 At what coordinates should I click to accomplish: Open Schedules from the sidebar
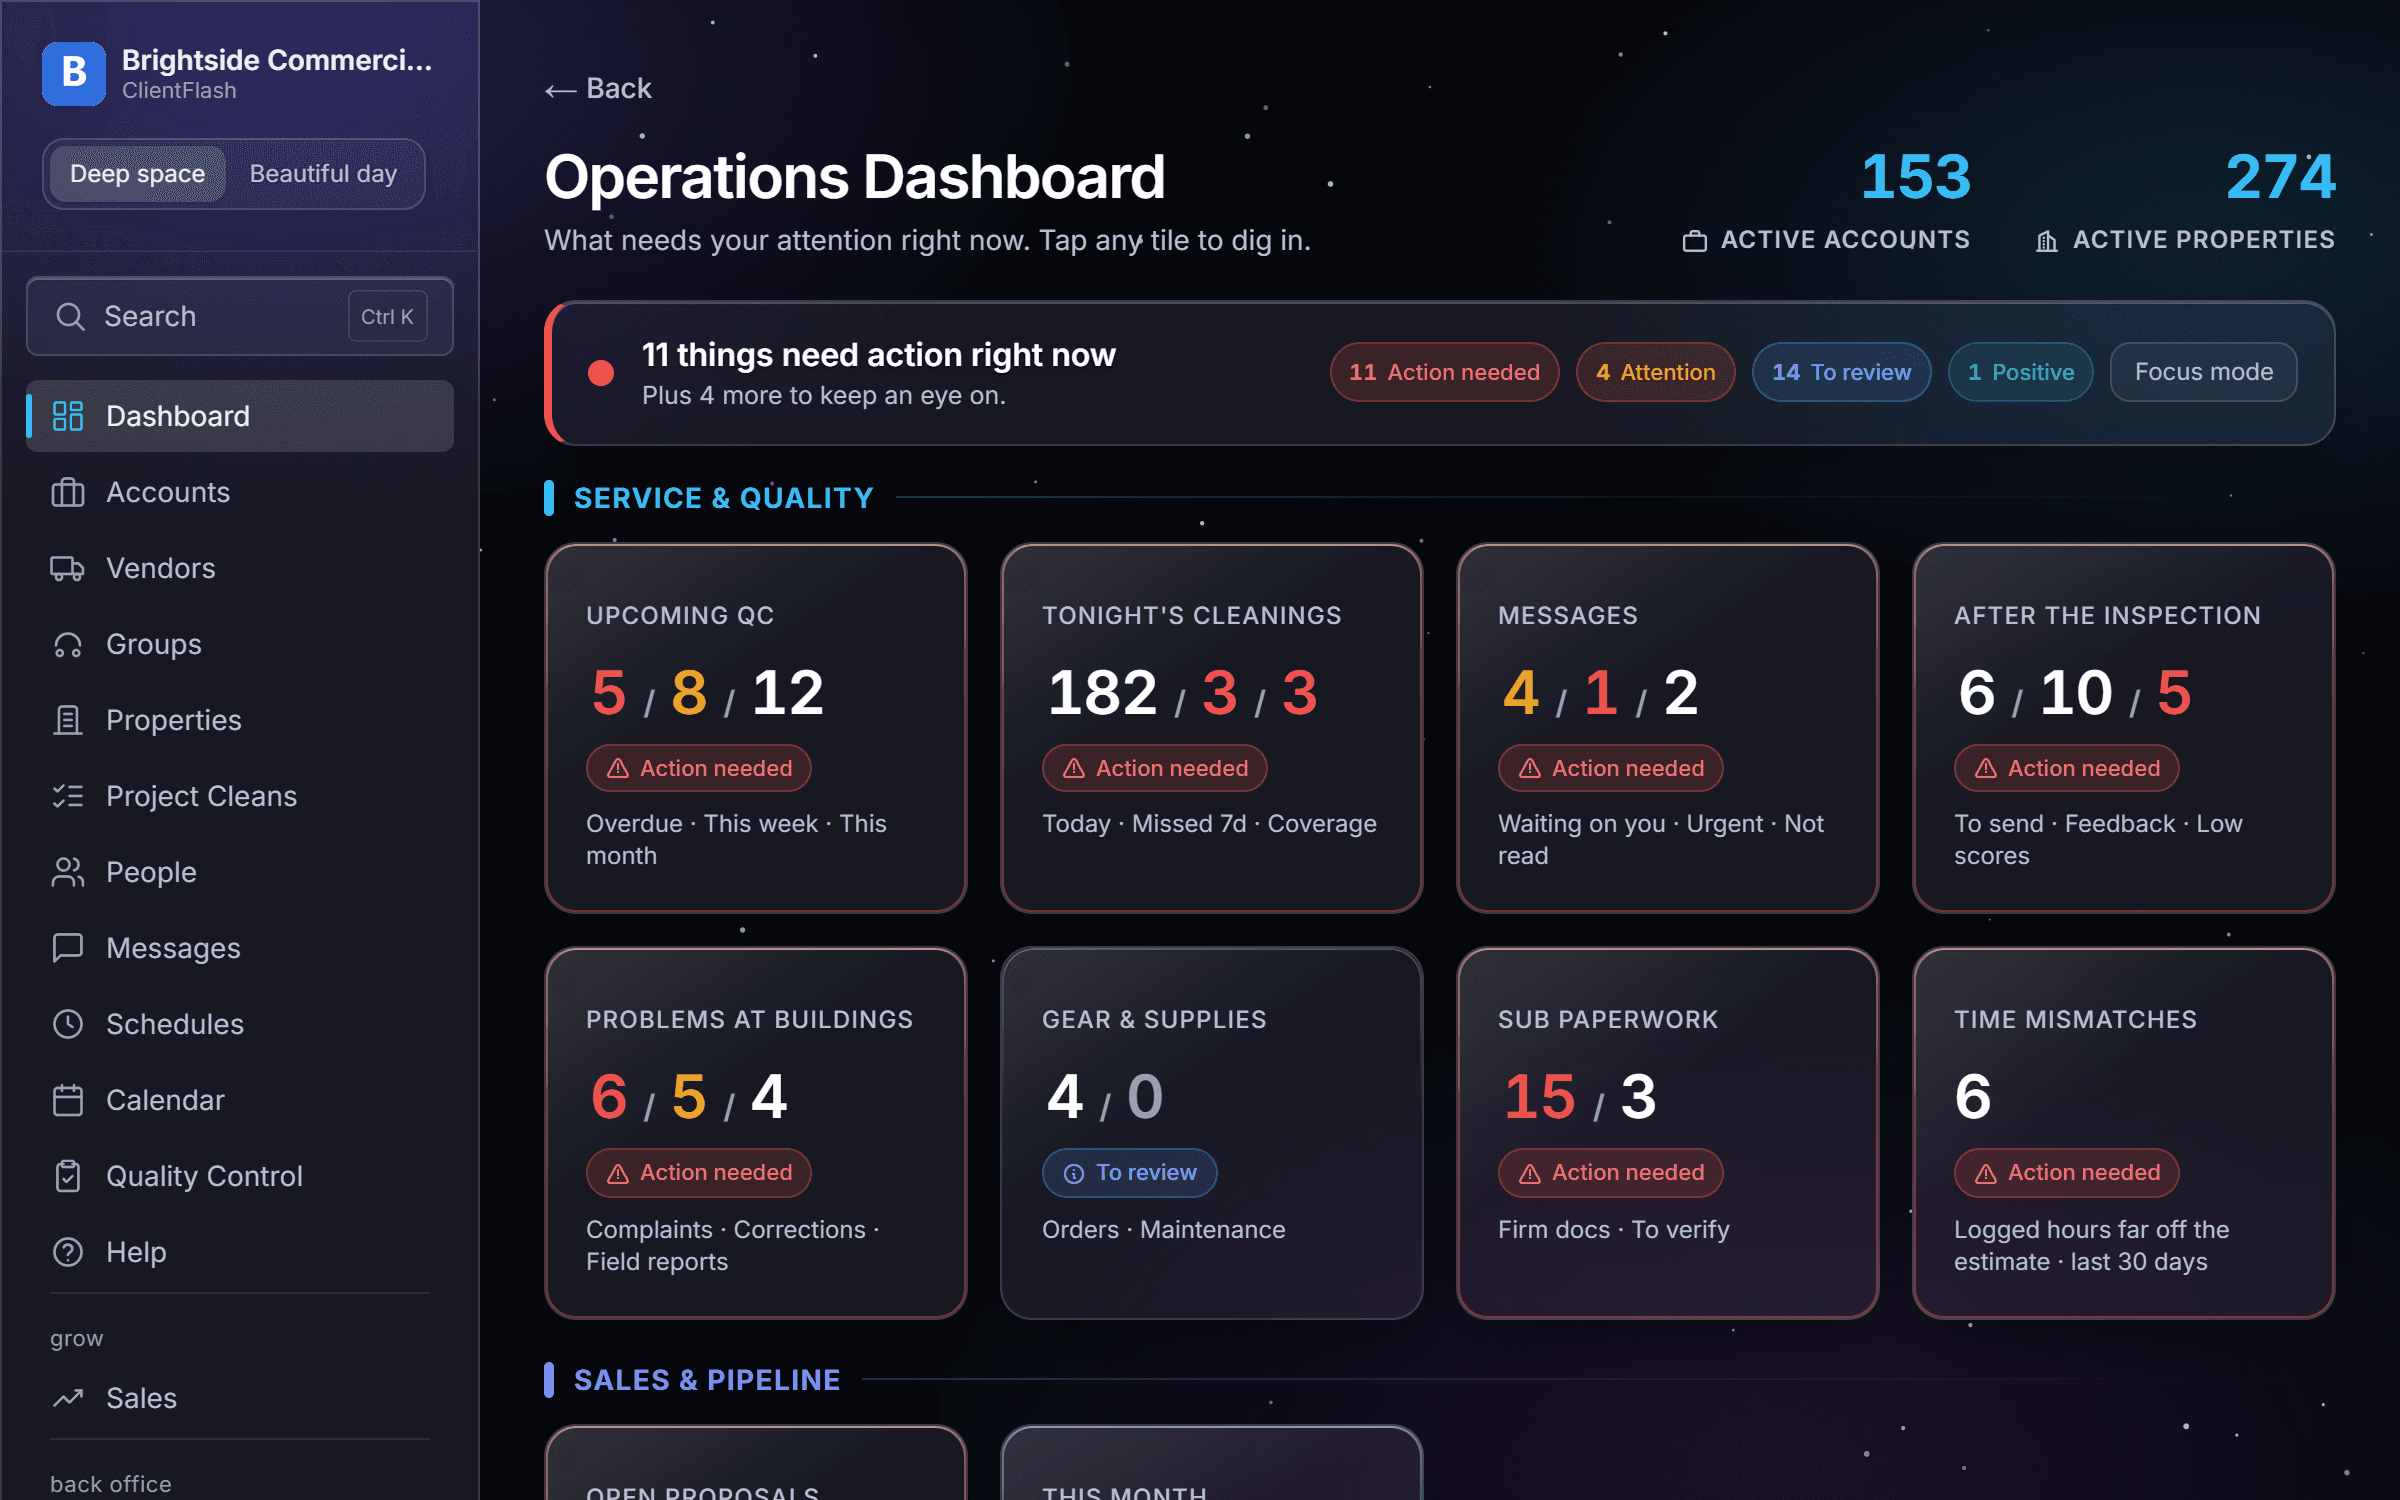click(240, 1024)
